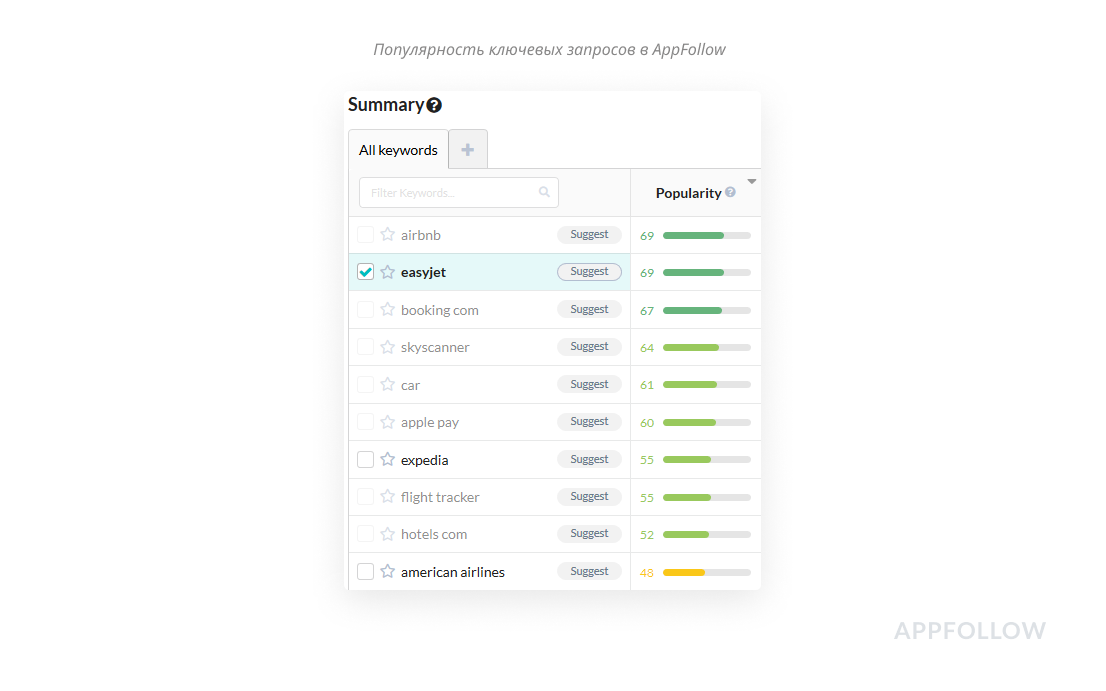Add a new tab with plus

coord(467,150)
